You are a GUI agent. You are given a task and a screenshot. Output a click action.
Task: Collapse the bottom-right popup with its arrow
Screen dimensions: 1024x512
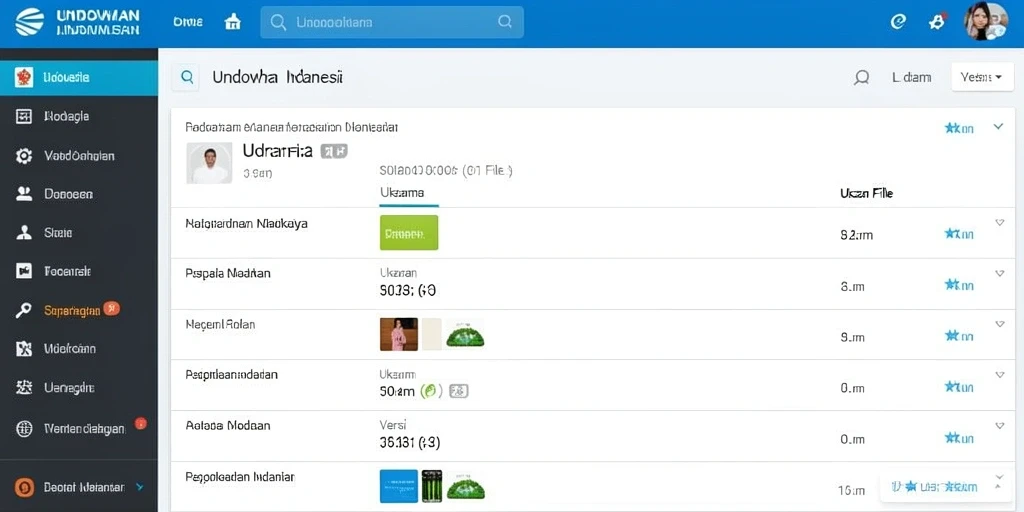click(998, 487)
